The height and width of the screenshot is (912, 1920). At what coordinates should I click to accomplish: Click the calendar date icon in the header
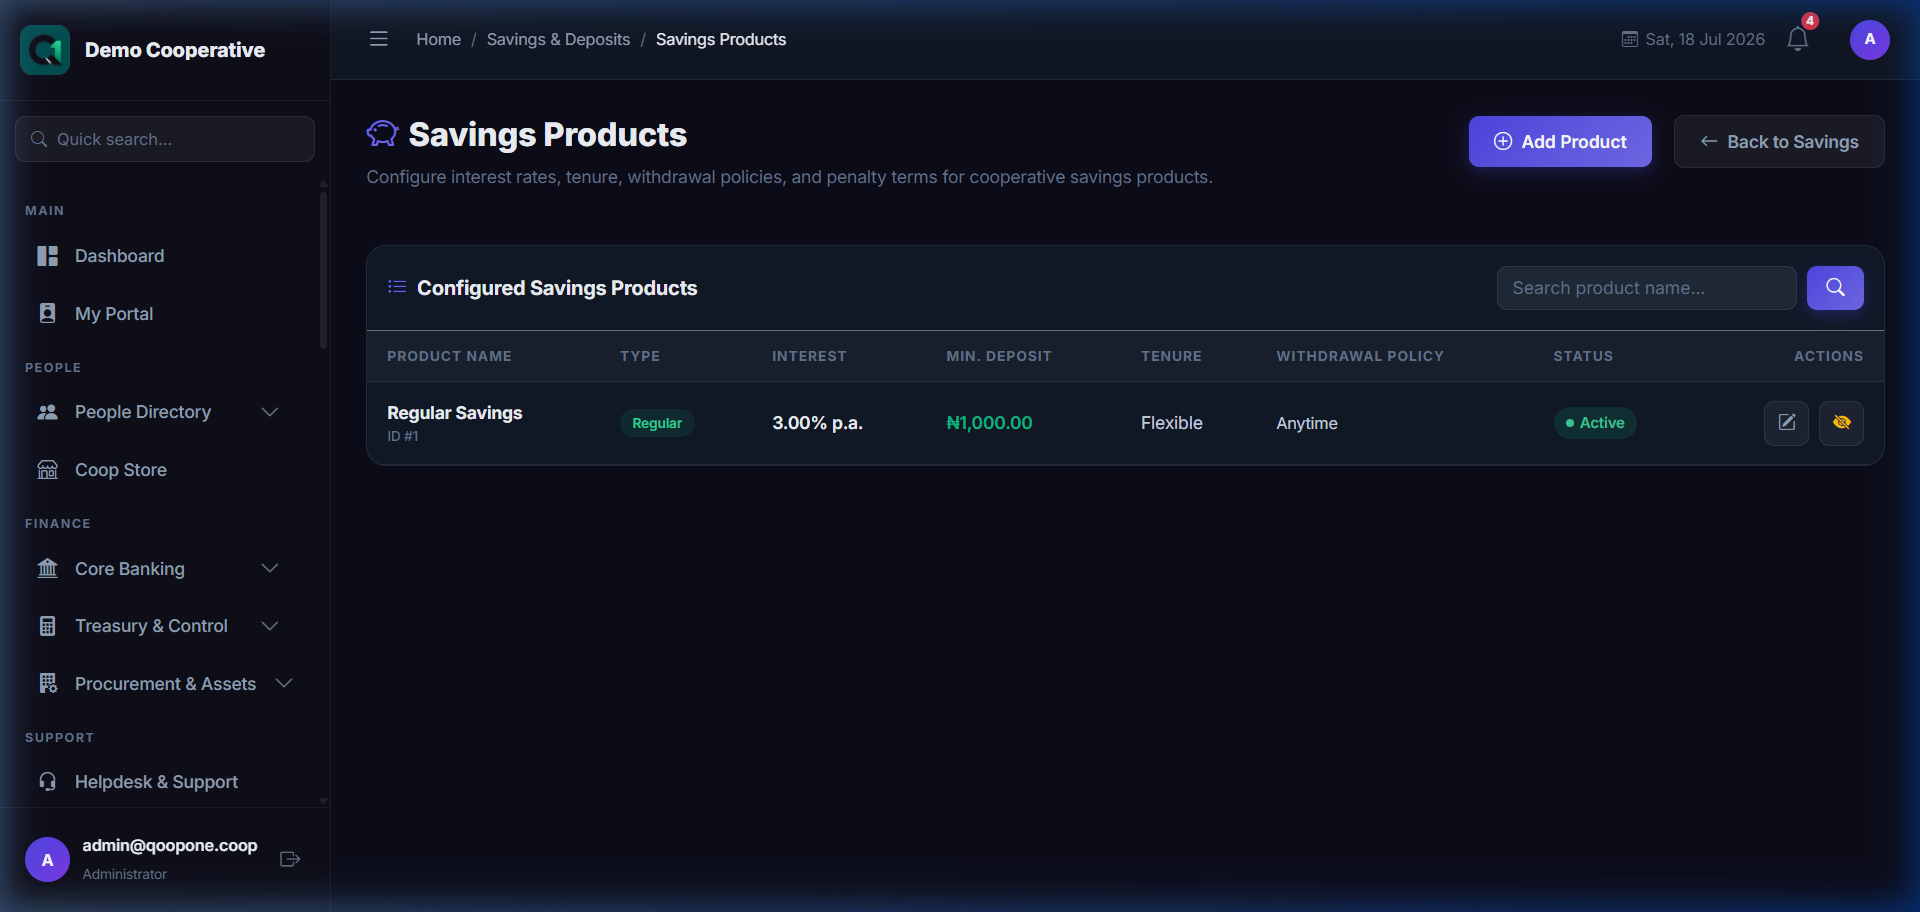1629,39
